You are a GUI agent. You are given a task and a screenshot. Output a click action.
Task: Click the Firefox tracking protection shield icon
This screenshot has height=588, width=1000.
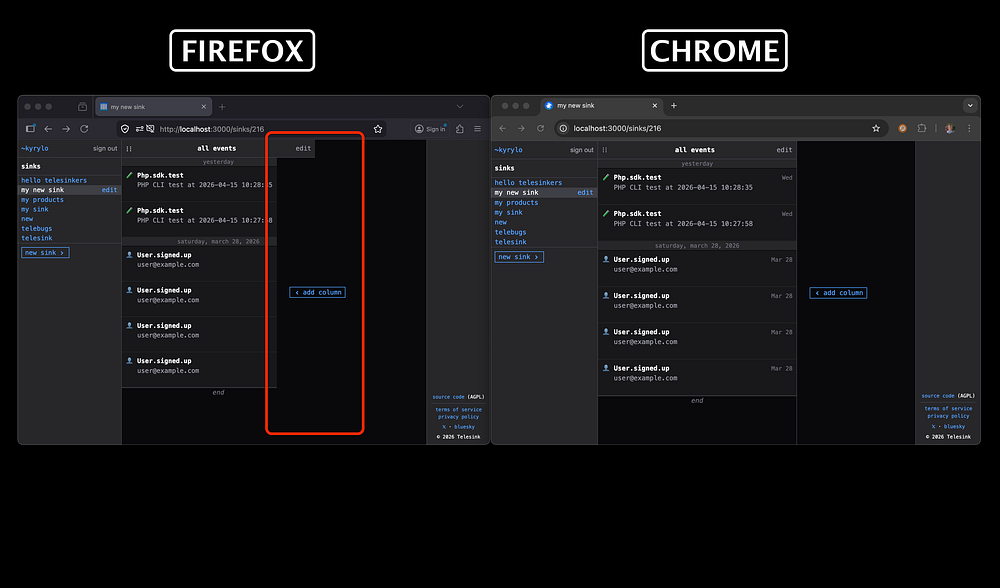[x=125, y=129]
